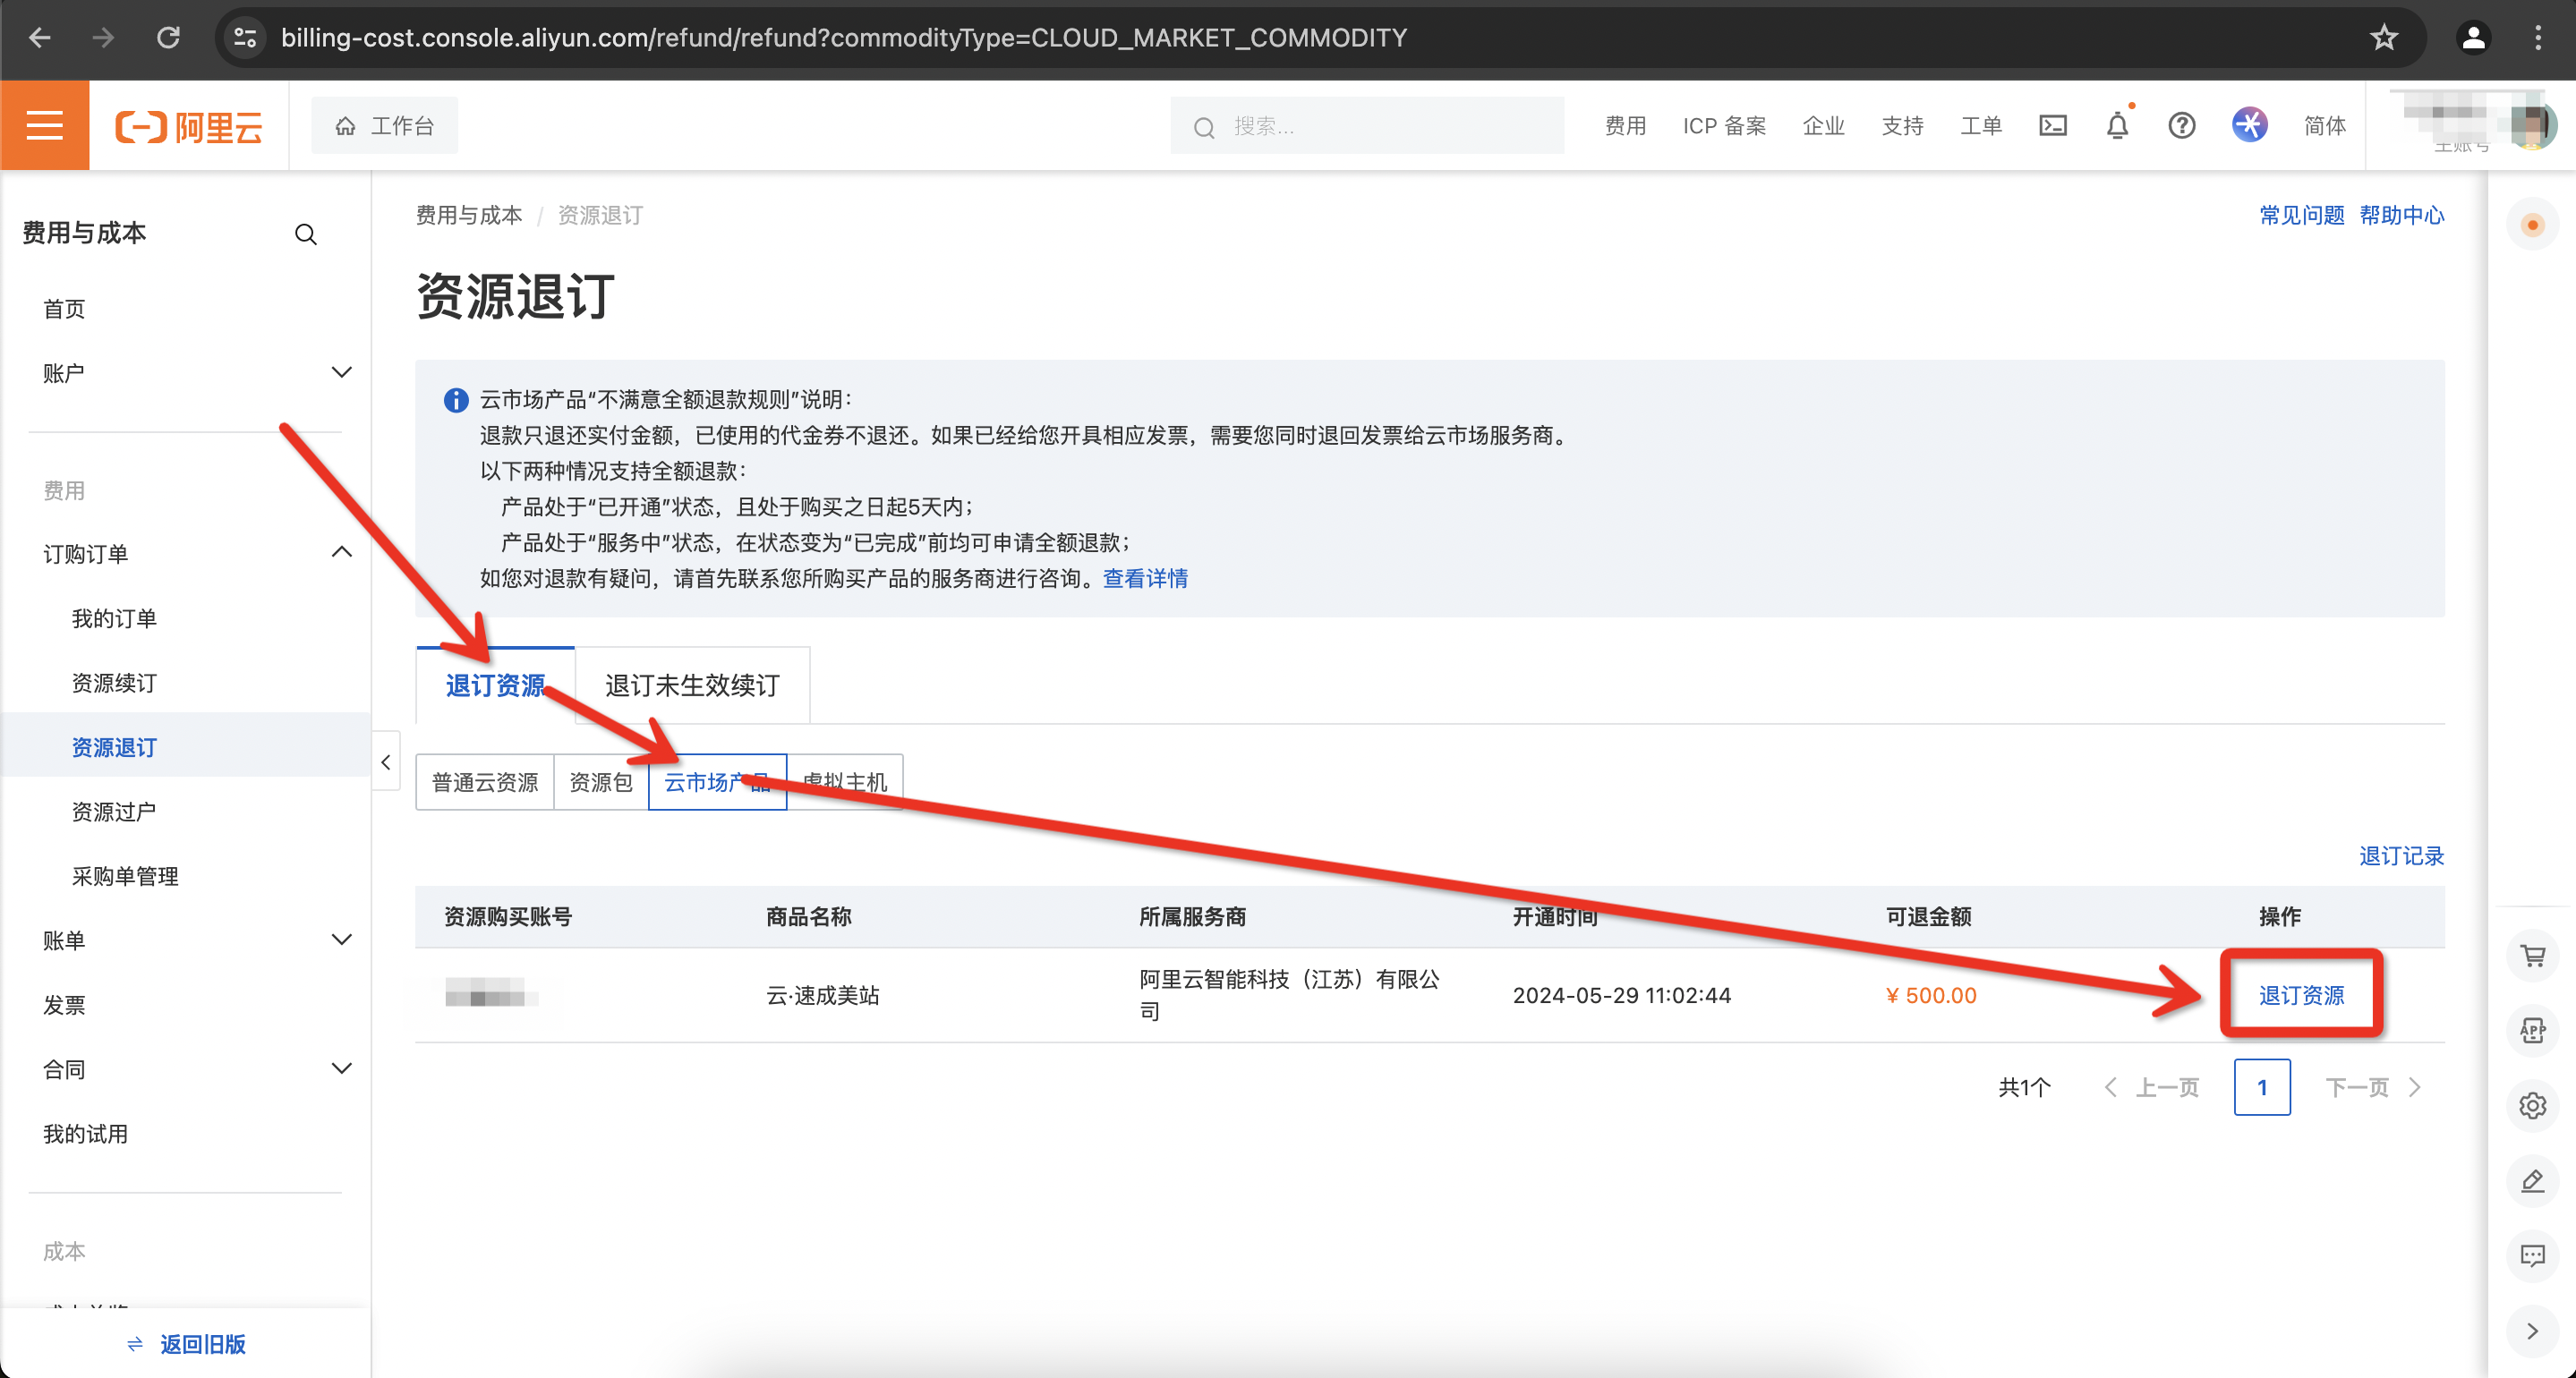2576x1378 pixels.
Task: Click the orange dot icon at top right
Action: 2533,225
